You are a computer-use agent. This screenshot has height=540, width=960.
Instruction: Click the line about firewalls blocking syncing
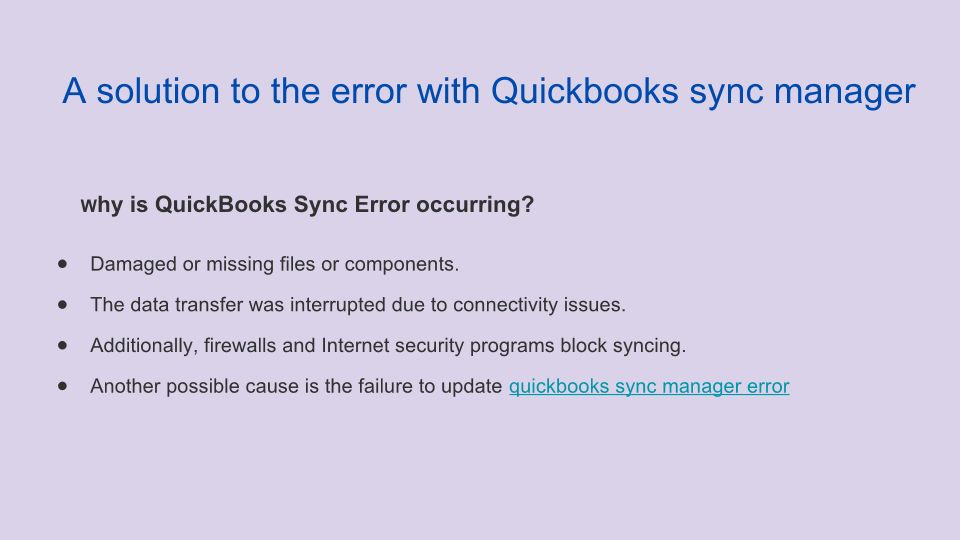388,346
